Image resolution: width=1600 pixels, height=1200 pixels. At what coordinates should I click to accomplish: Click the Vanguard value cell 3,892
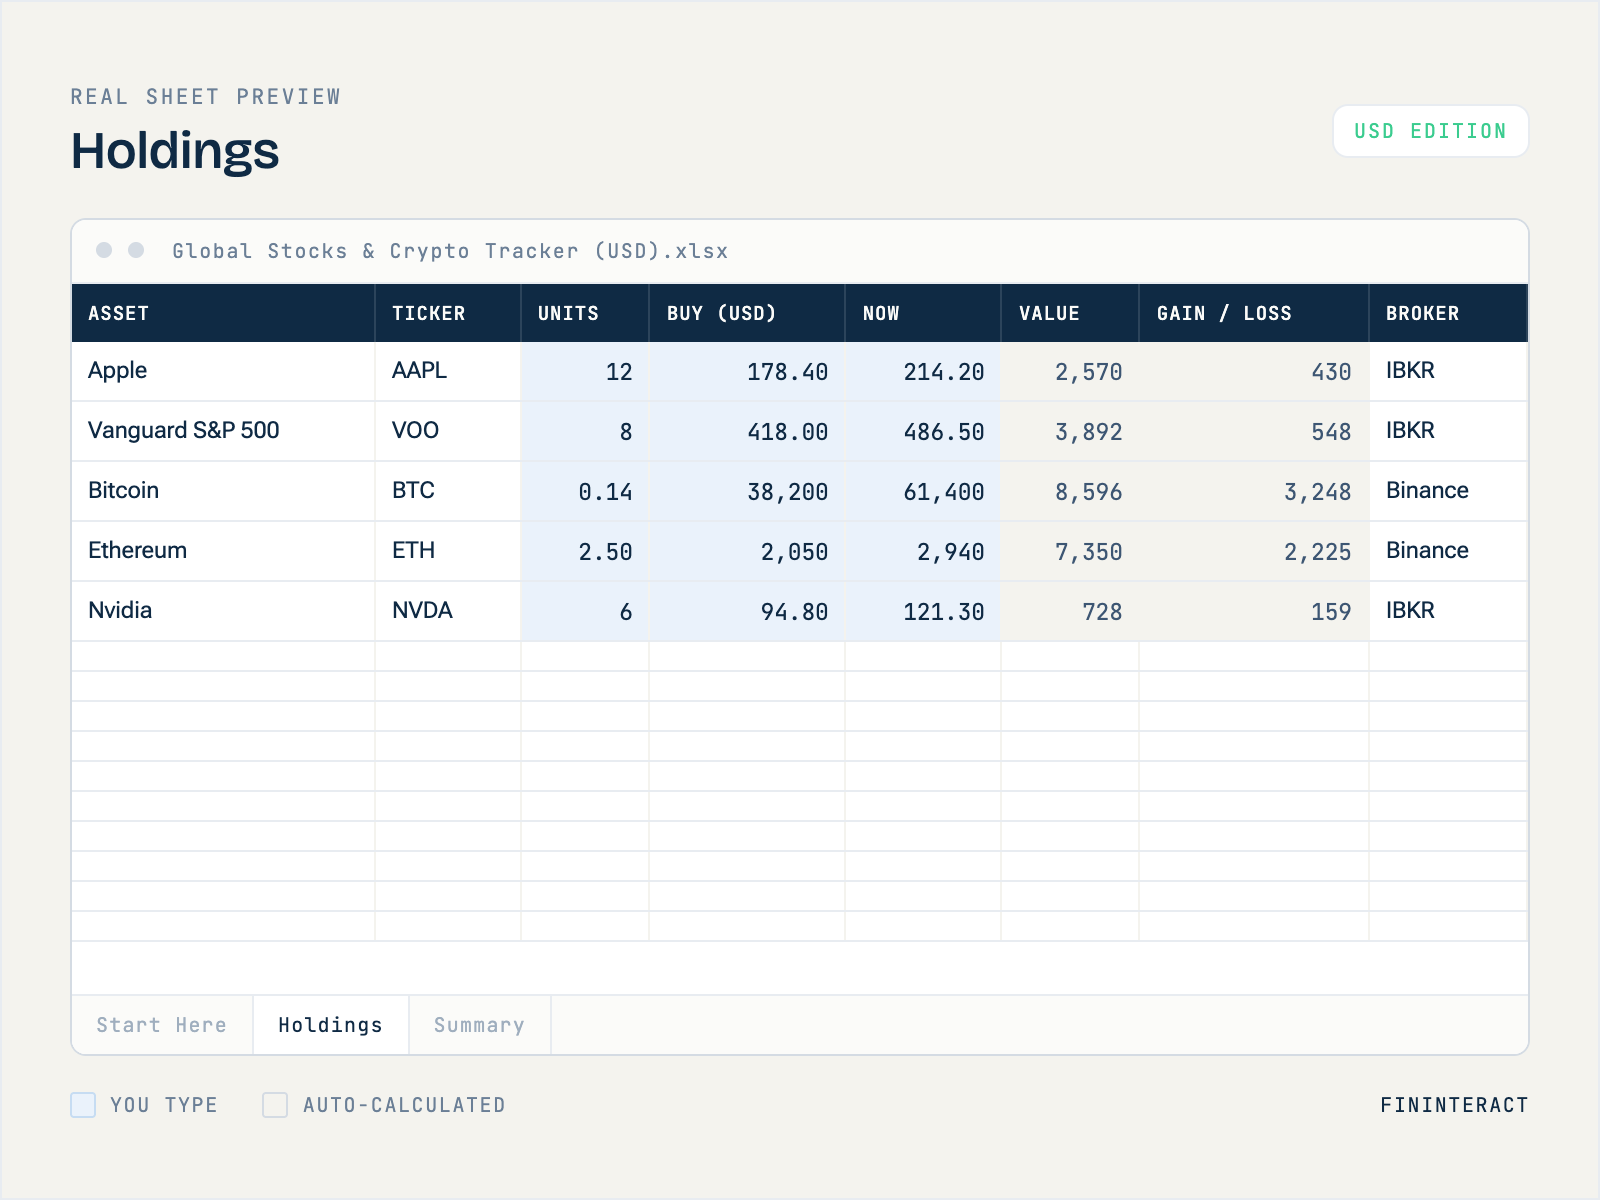pos(1070,431)
